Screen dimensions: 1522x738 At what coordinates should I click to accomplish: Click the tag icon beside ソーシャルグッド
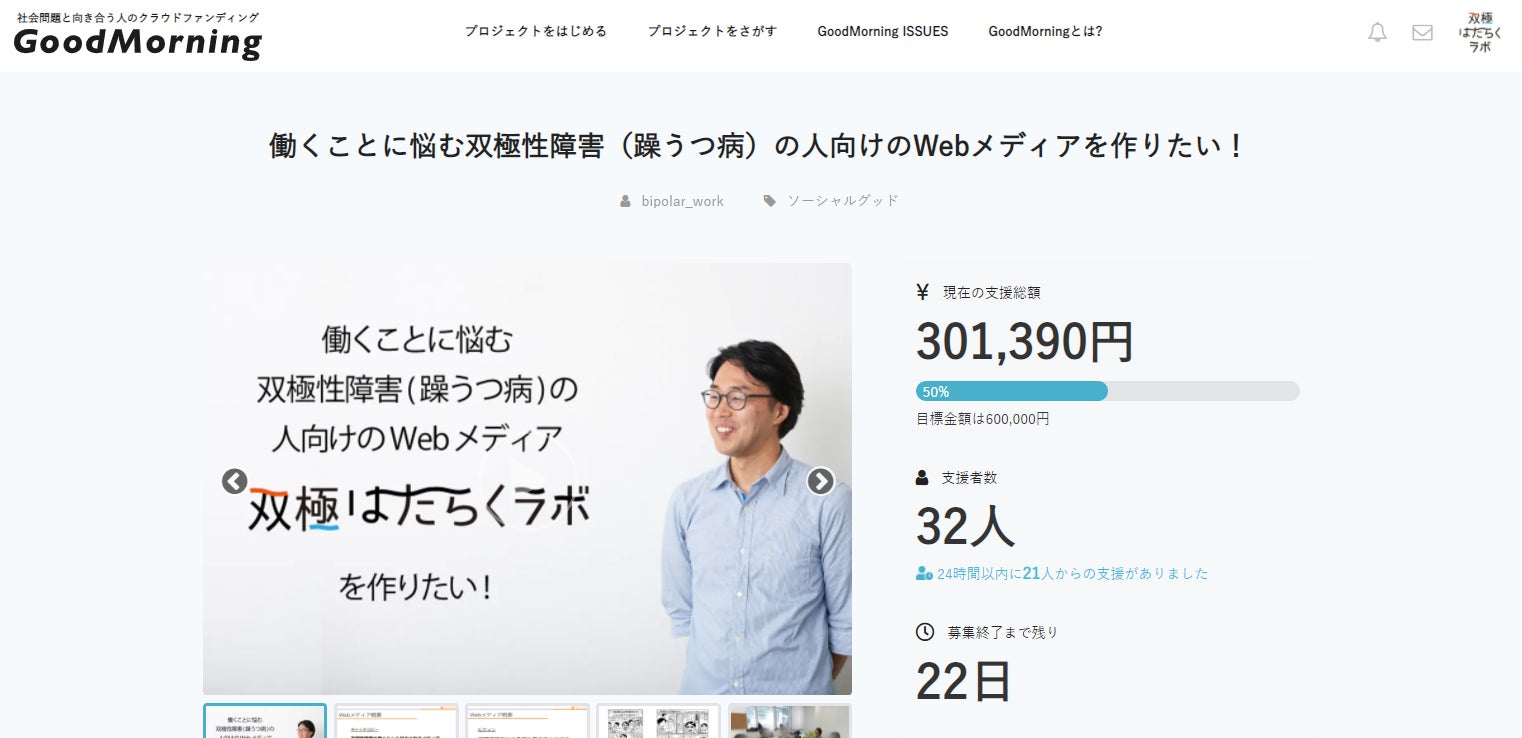coord(769,201)
